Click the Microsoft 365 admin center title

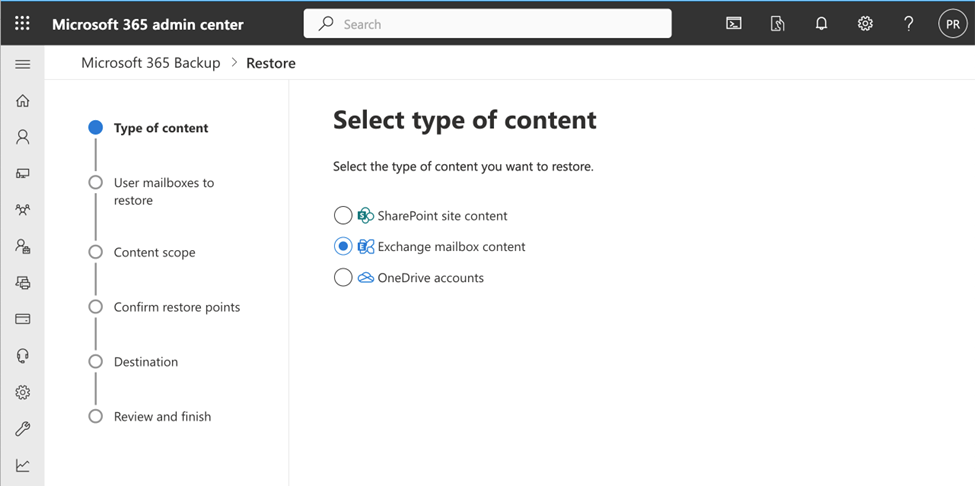pyautogui.click(x=148, y=24)
